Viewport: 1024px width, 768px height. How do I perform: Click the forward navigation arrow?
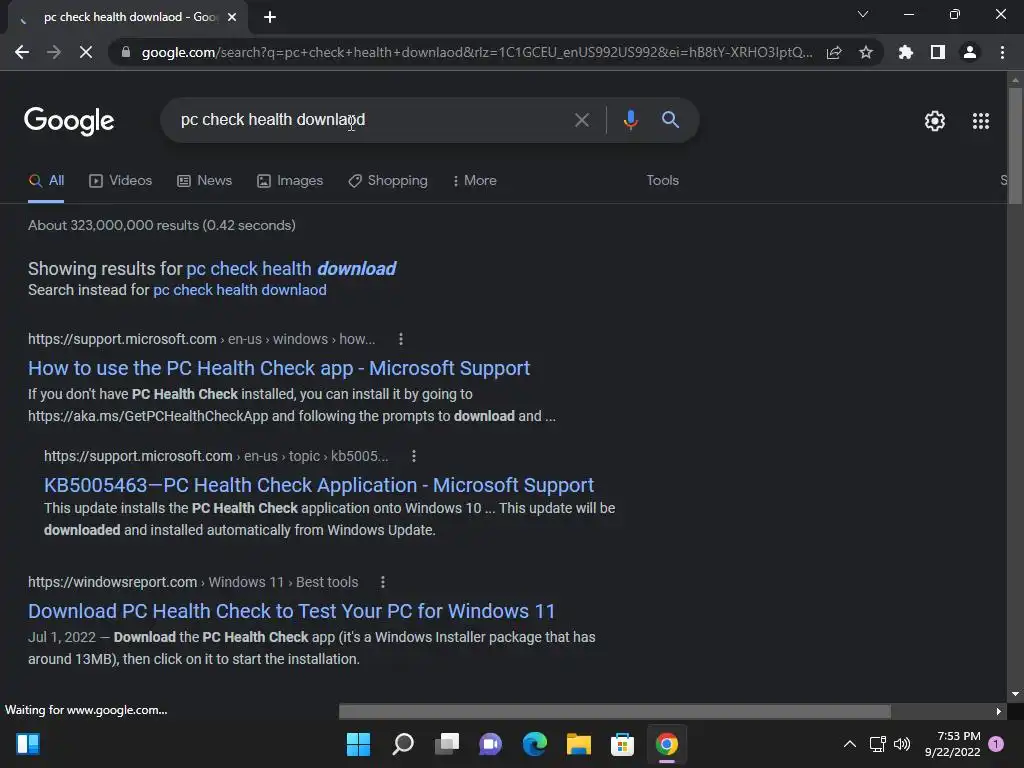(54, 52)
